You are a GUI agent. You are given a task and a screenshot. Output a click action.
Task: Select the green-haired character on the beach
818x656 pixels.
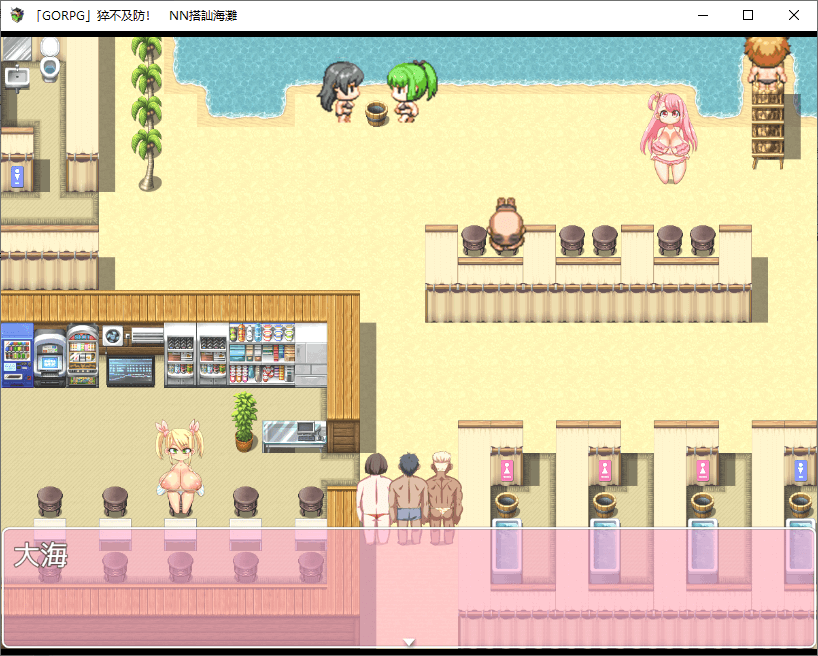click(x=410, y=91)
